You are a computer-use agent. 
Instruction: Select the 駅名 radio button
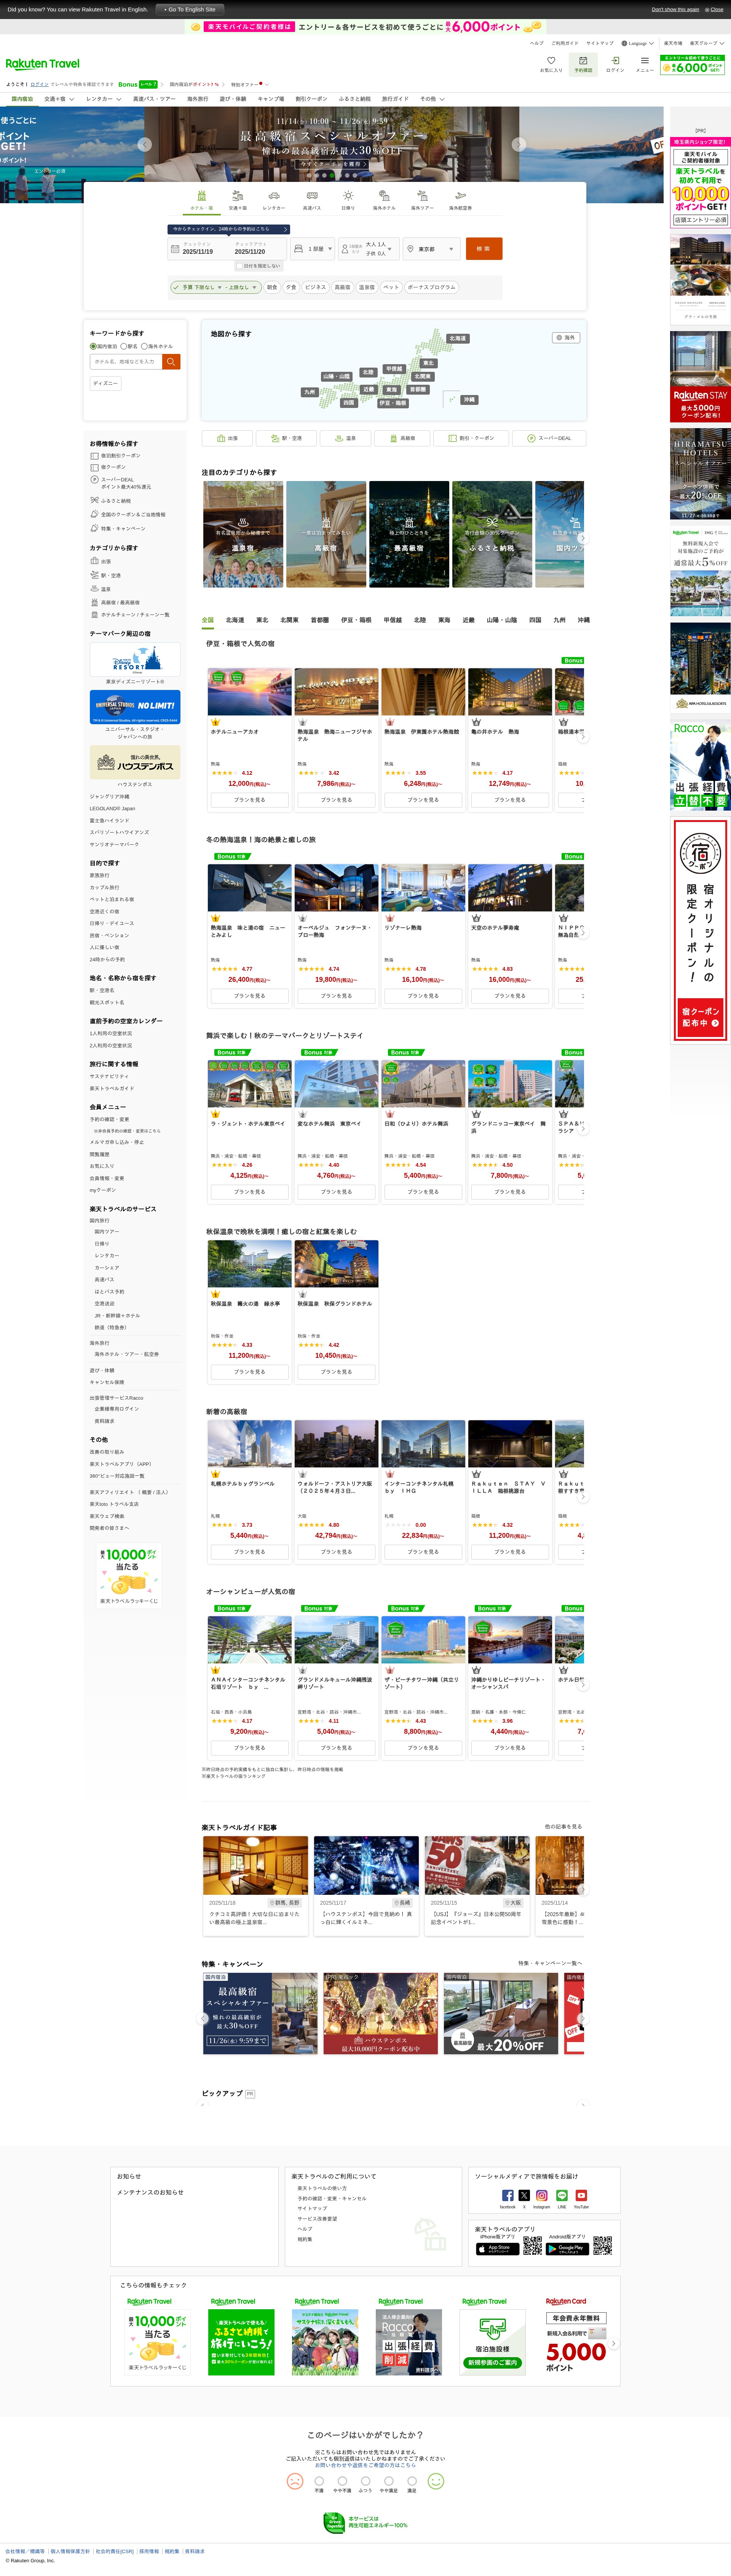click(x=124, y=346)
